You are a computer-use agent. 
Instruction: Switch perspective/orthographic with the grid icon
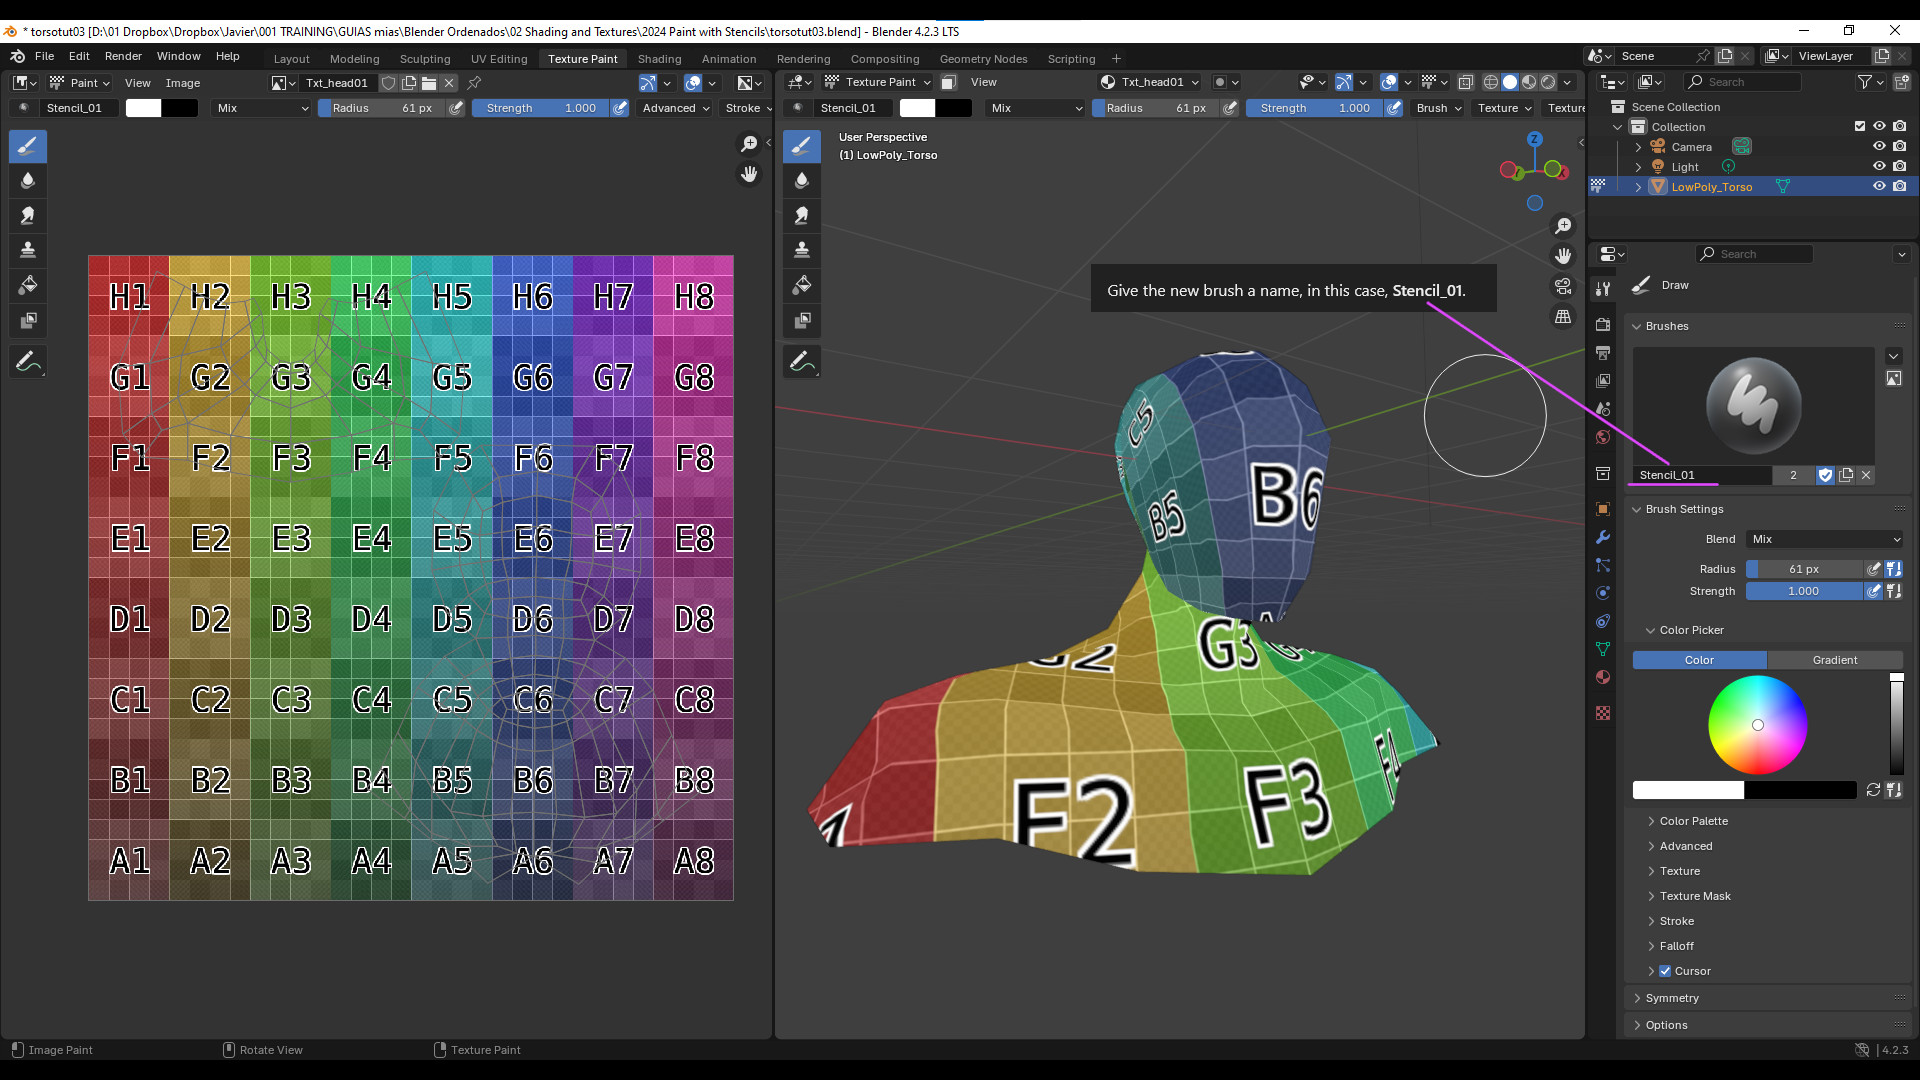[x=1563, y=317]
